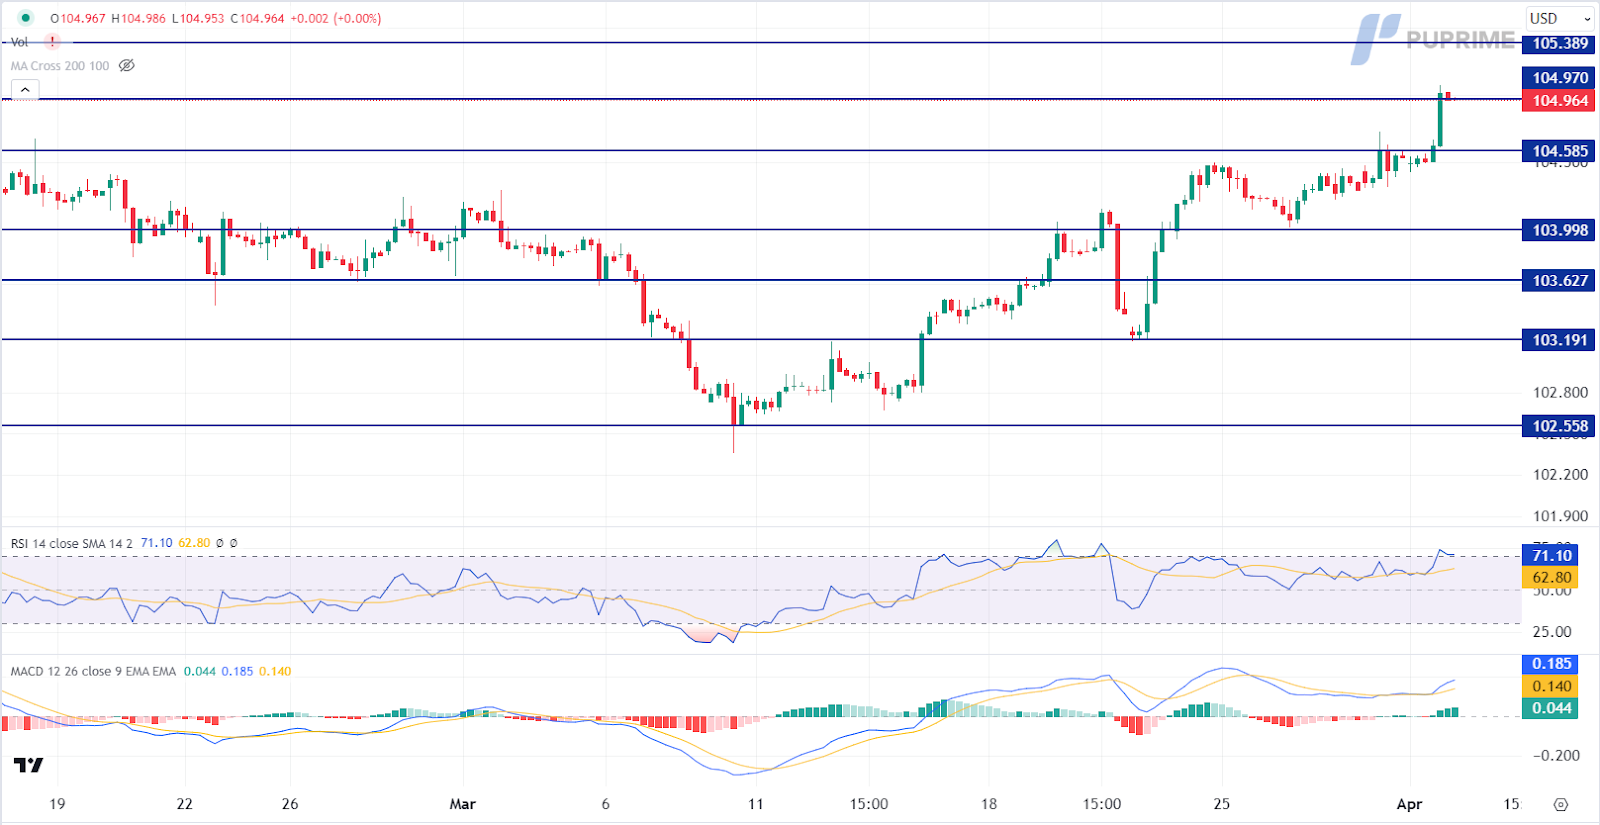
Task: Click the 25.00 RSI scale value
Action: tap(1552, 631)
